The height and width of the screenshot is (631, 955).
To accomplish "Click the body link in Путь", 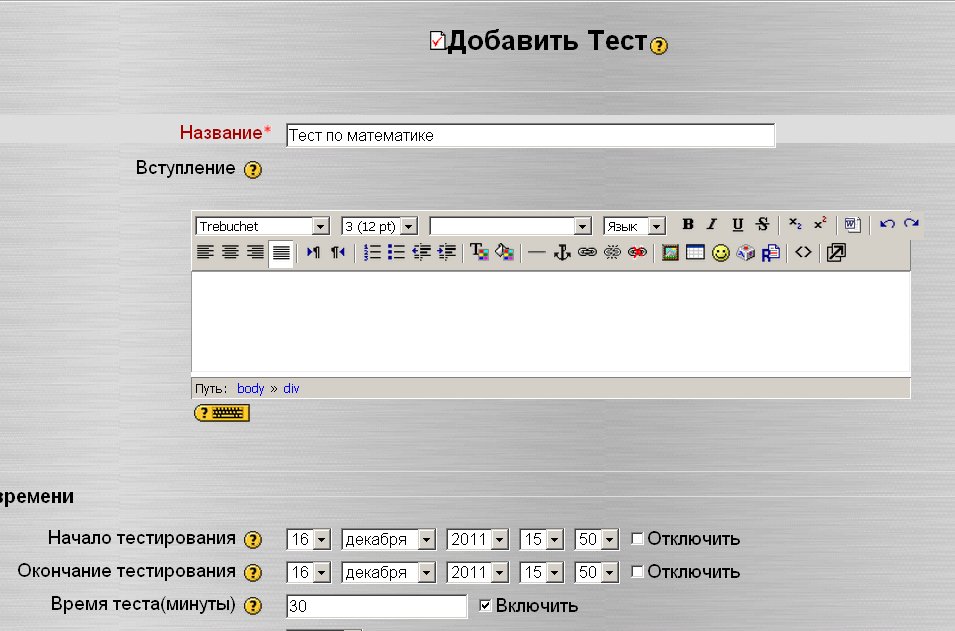I will click(x=250, y=388).
